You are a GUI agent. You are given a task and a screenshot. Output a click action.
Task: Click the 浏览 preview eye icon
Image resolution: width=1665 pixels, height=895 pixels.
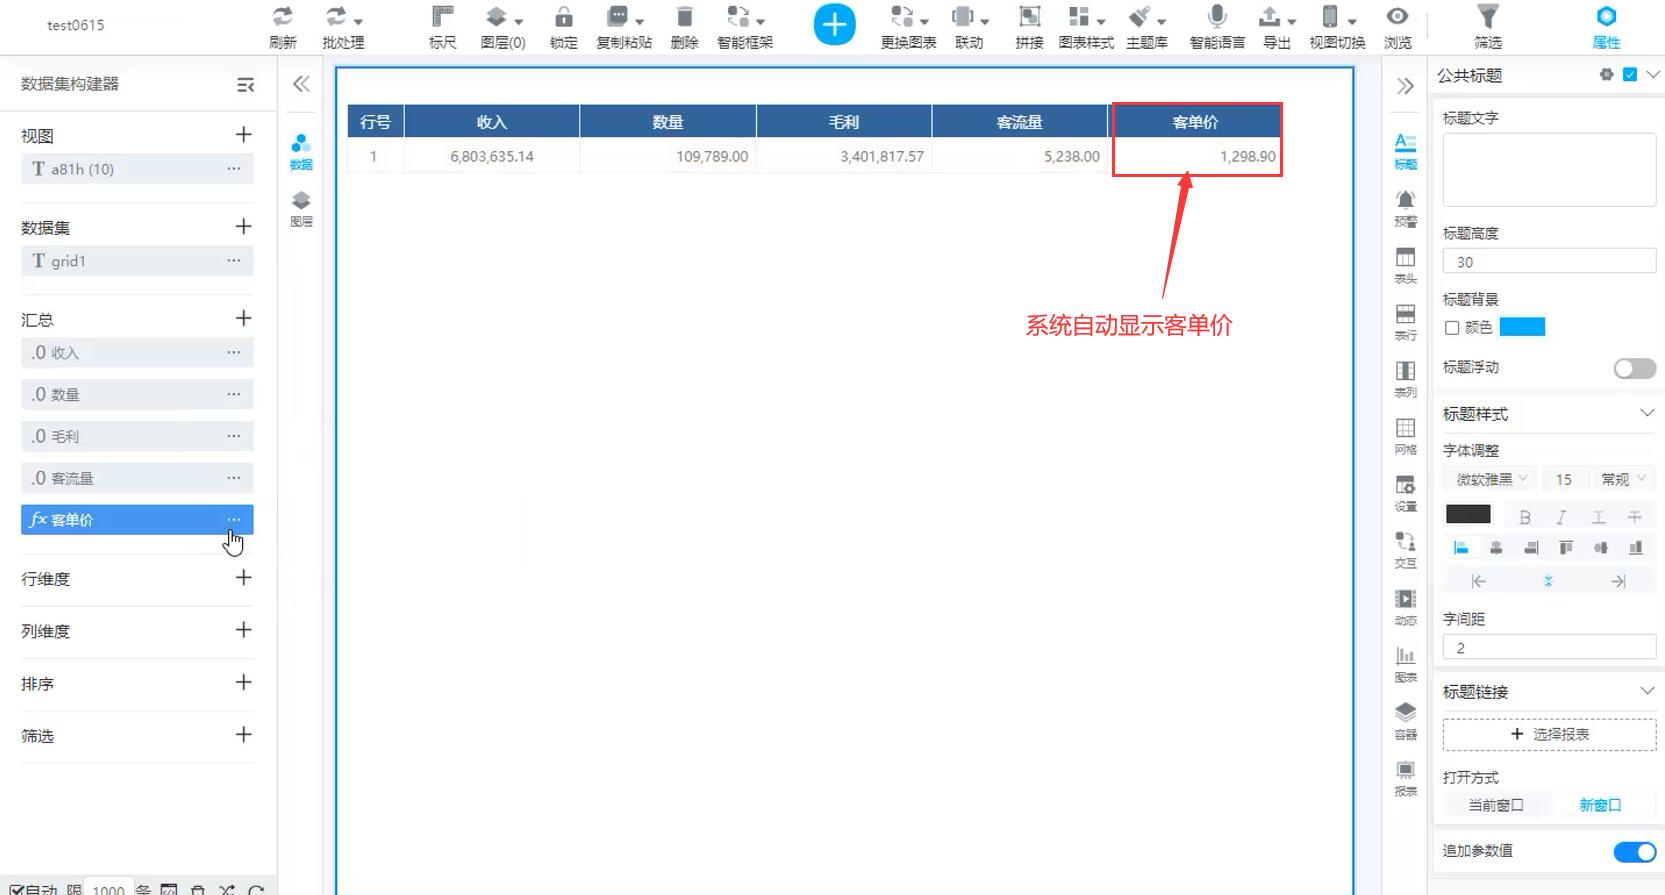[x=1397, y=17]
